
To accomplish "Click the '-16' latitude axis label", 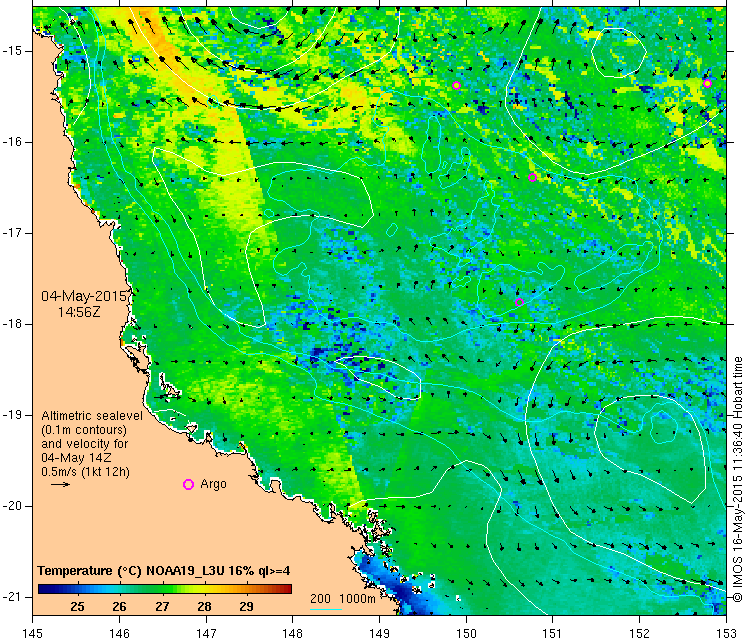I will pos(11,142).
